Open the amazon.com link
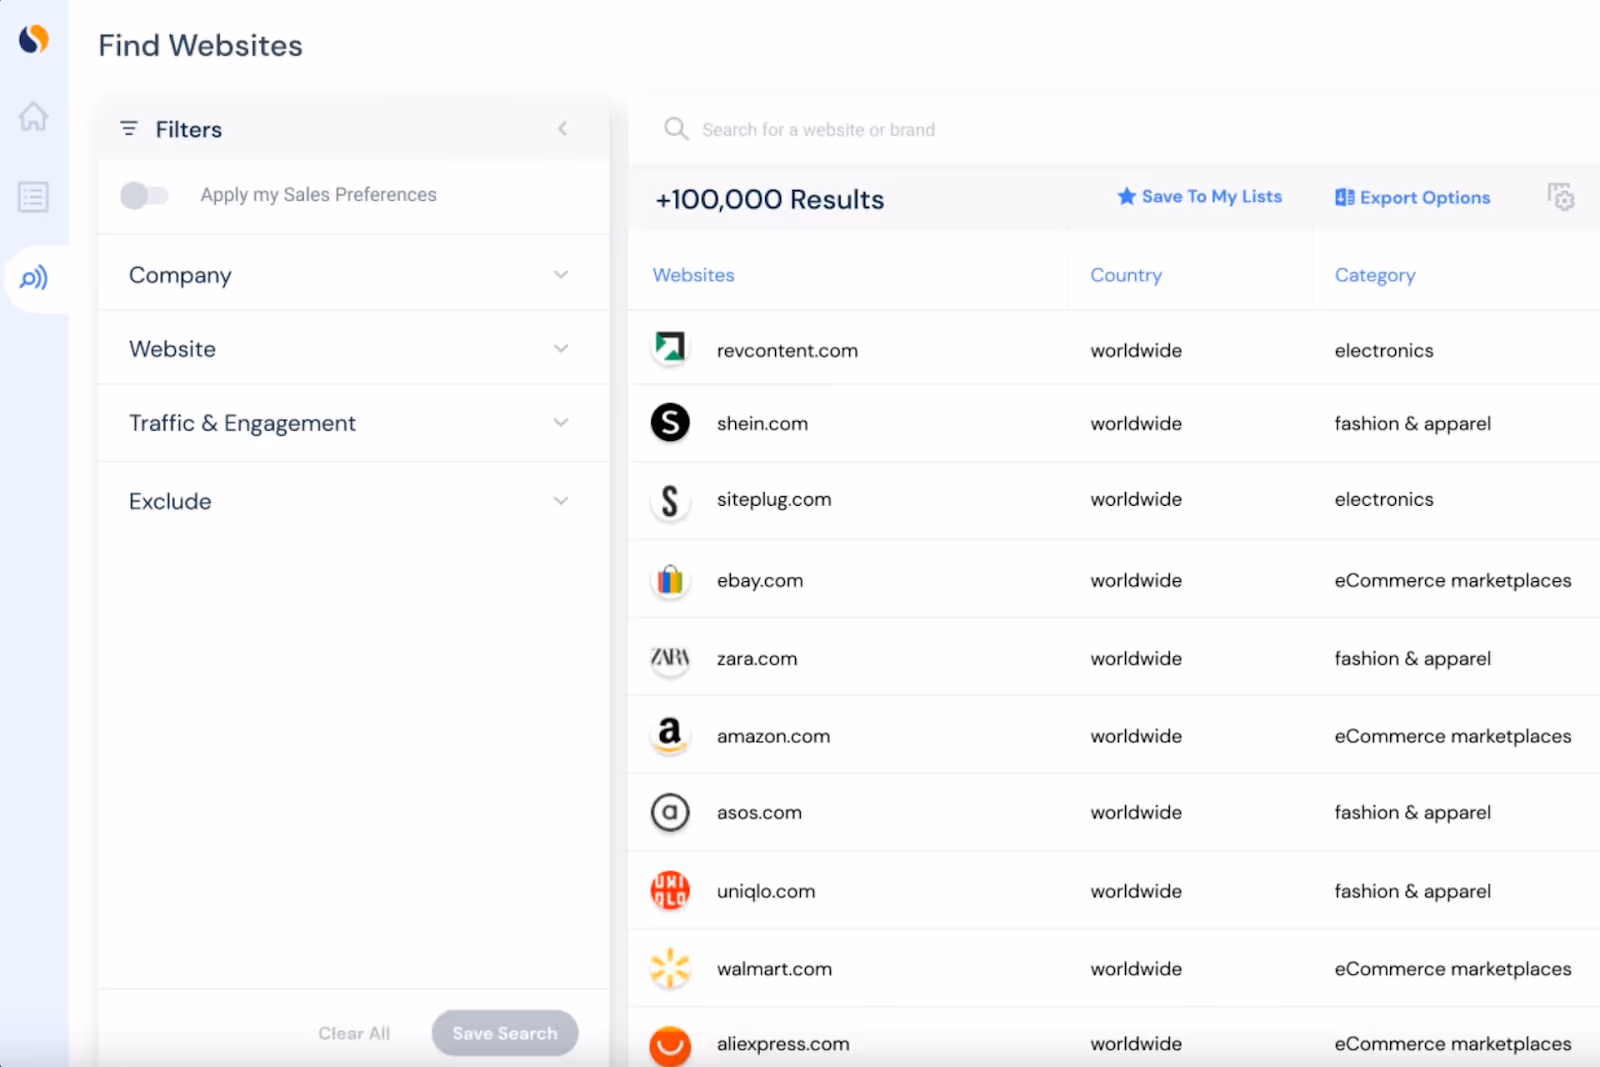This screenshot has height=1067, width=1600. 773,736
